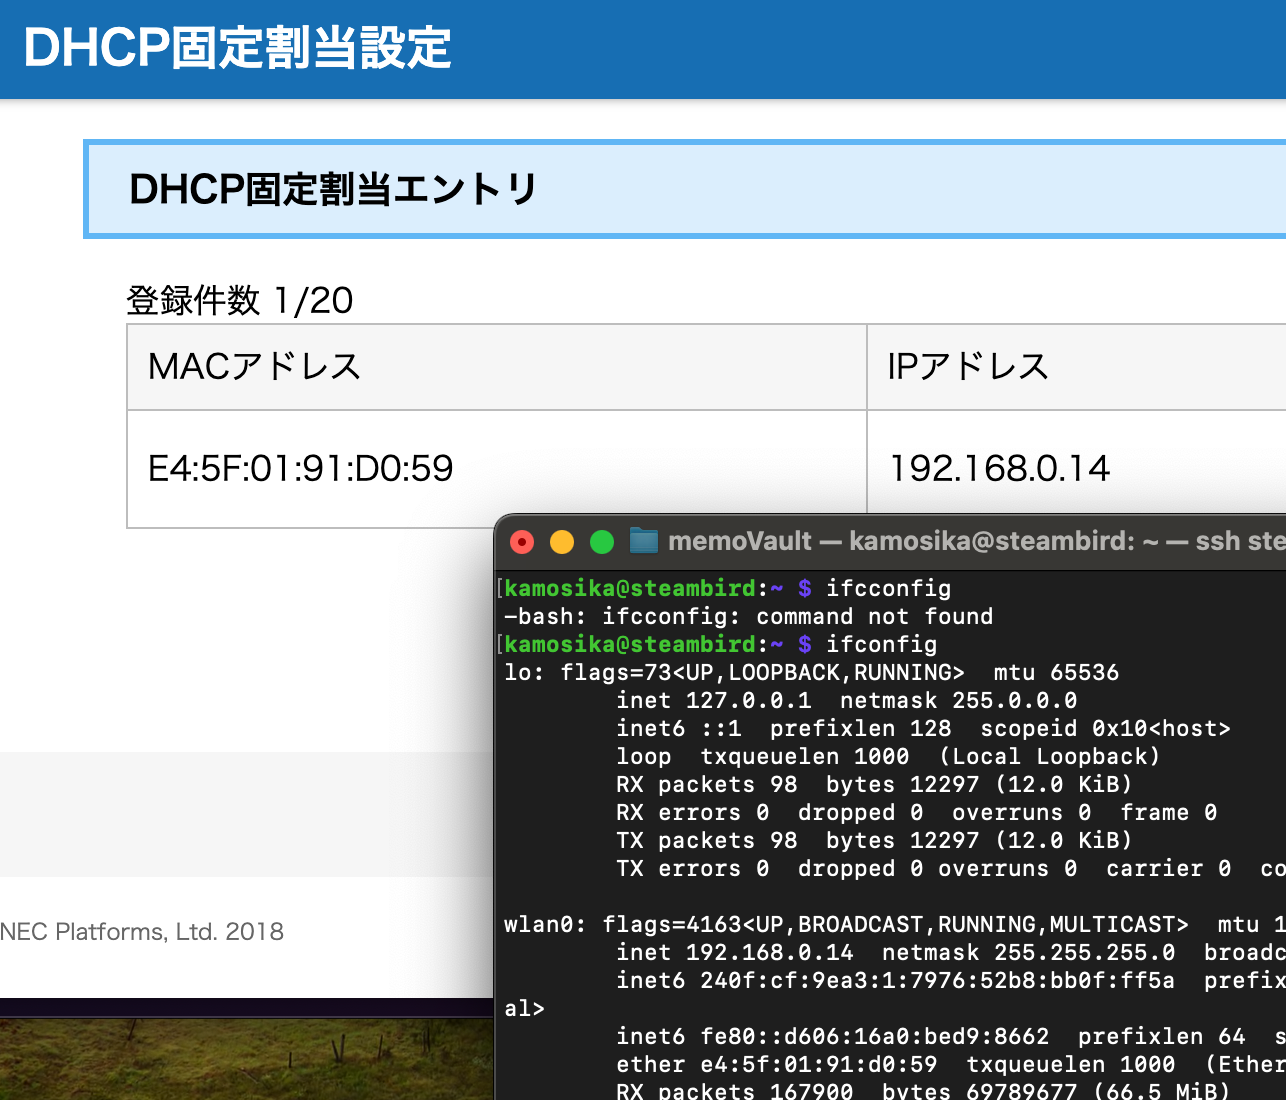Click the blue folder icon in terminal title bar
The image size is (1286, 1100).
tap(644, 541)
